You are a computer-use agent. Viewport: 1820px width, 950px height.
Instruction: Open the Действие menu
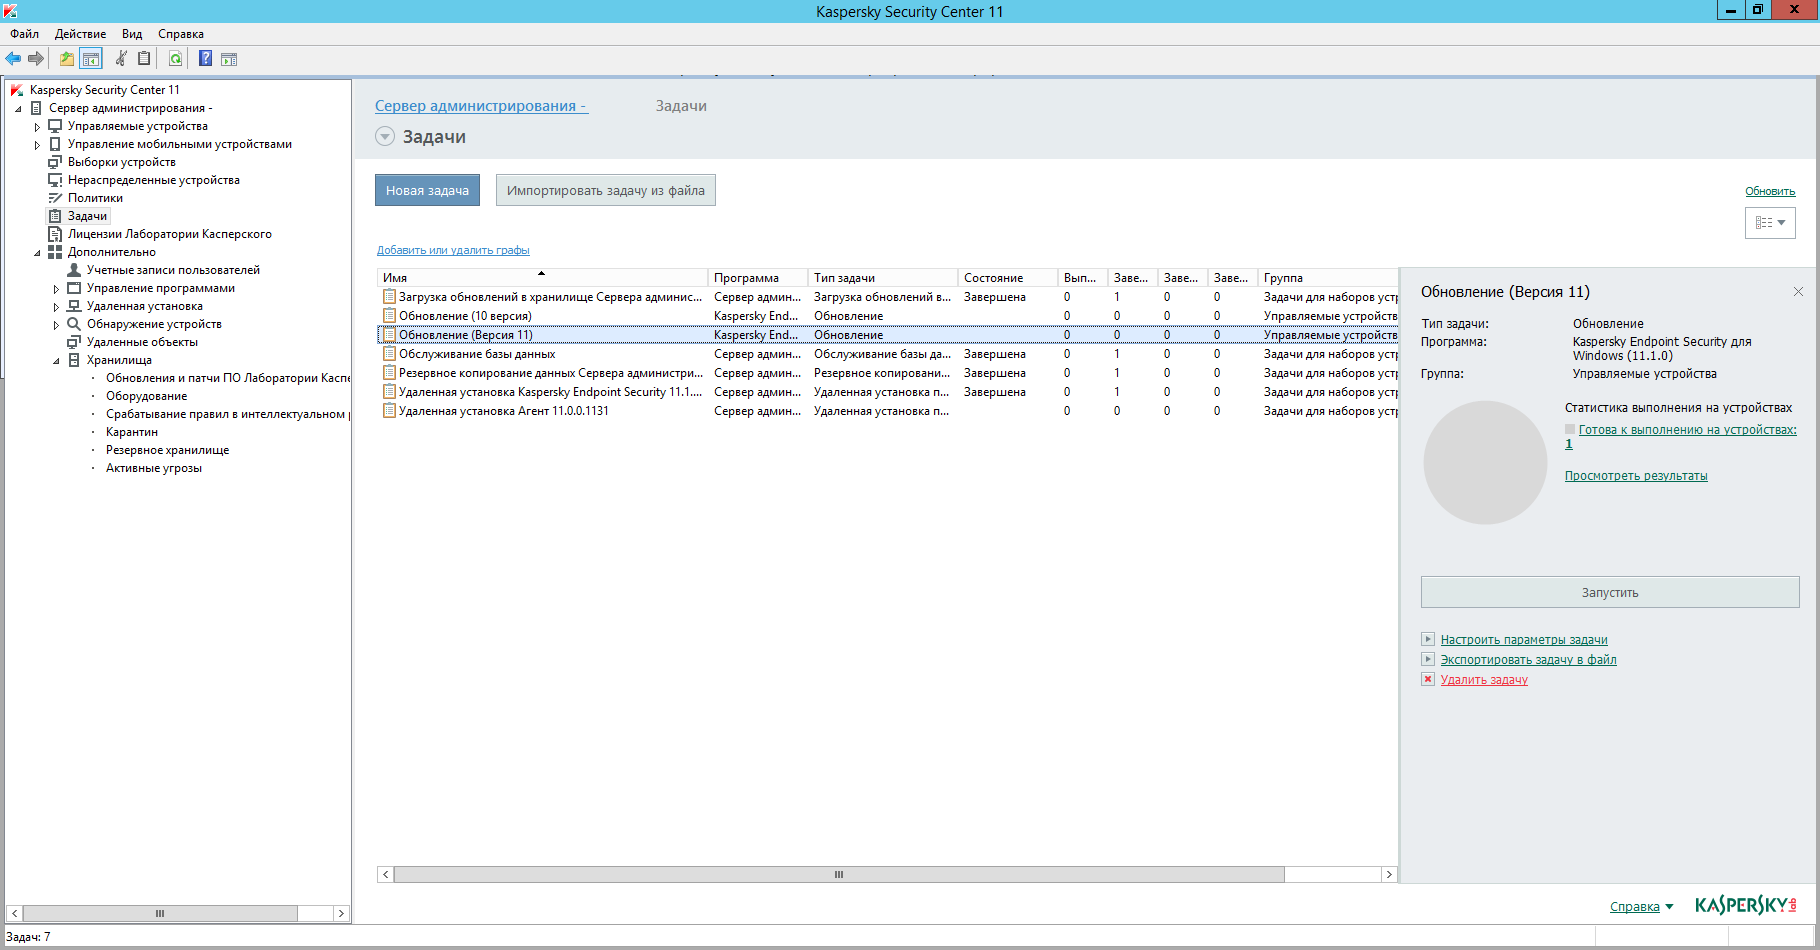click(x=80, y=34)
